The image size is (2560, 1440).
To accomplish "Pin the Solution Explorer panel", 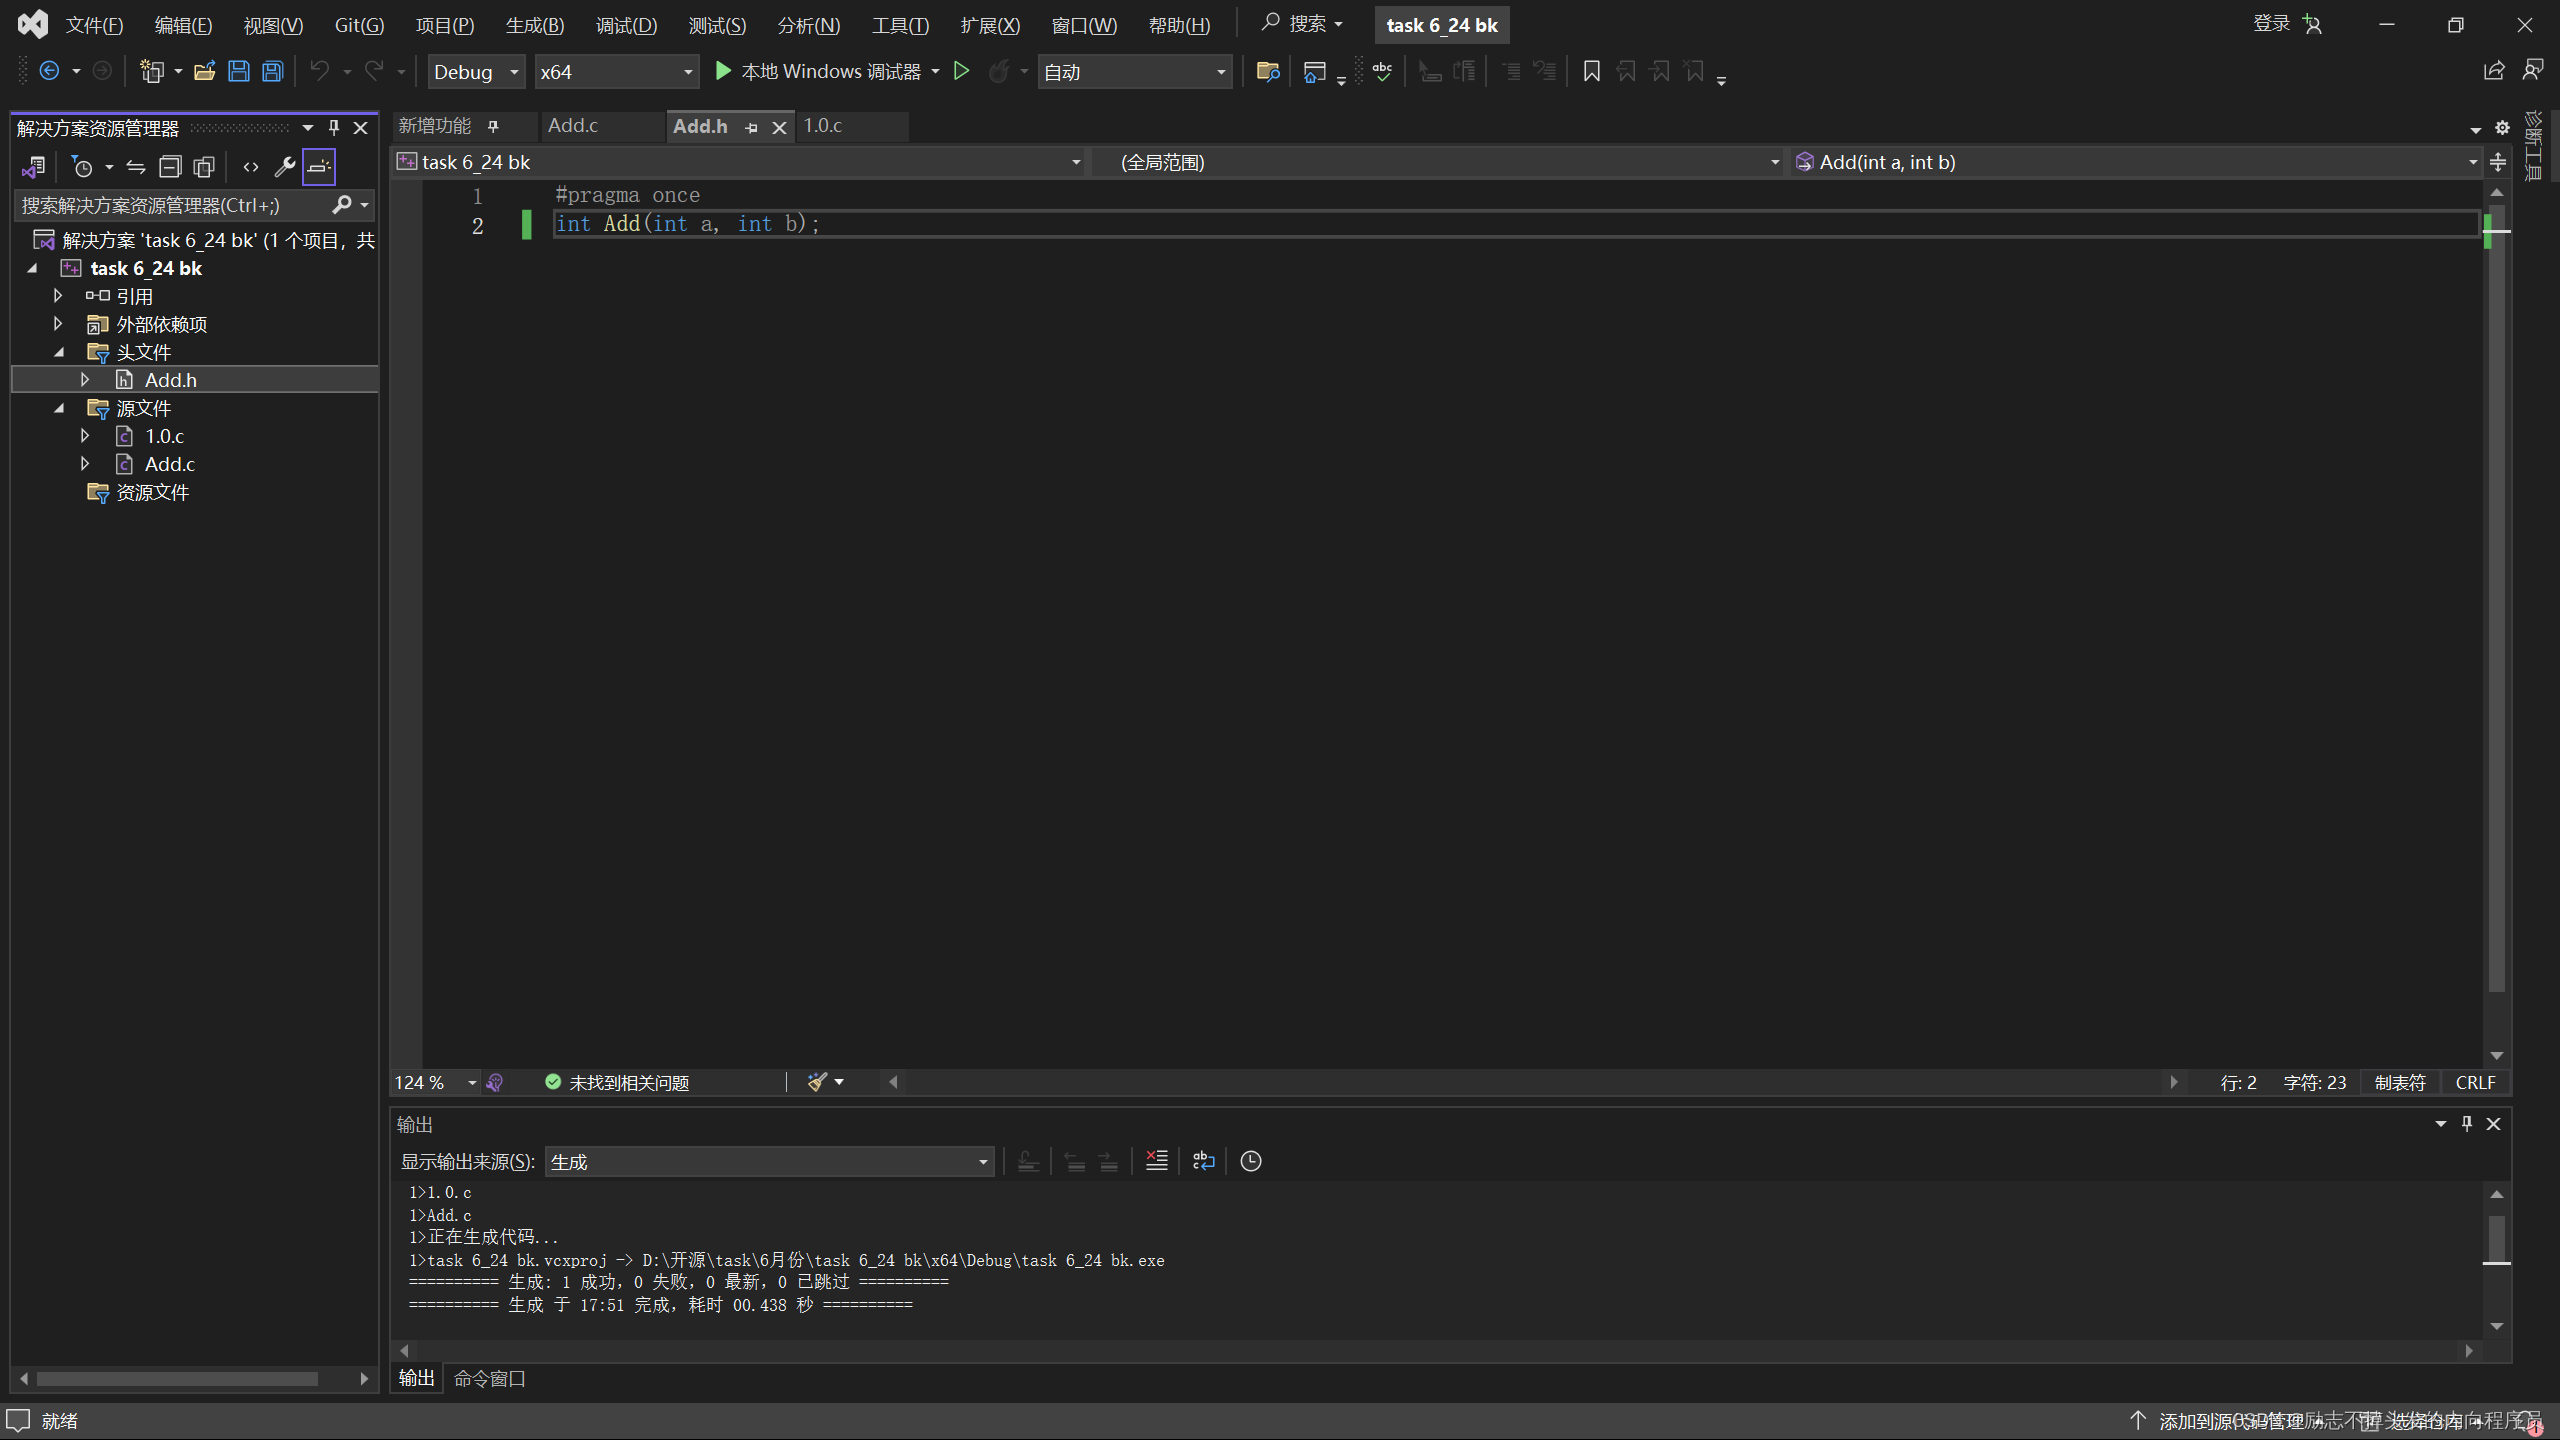I will pyautogui.click(x=334, y=128).
